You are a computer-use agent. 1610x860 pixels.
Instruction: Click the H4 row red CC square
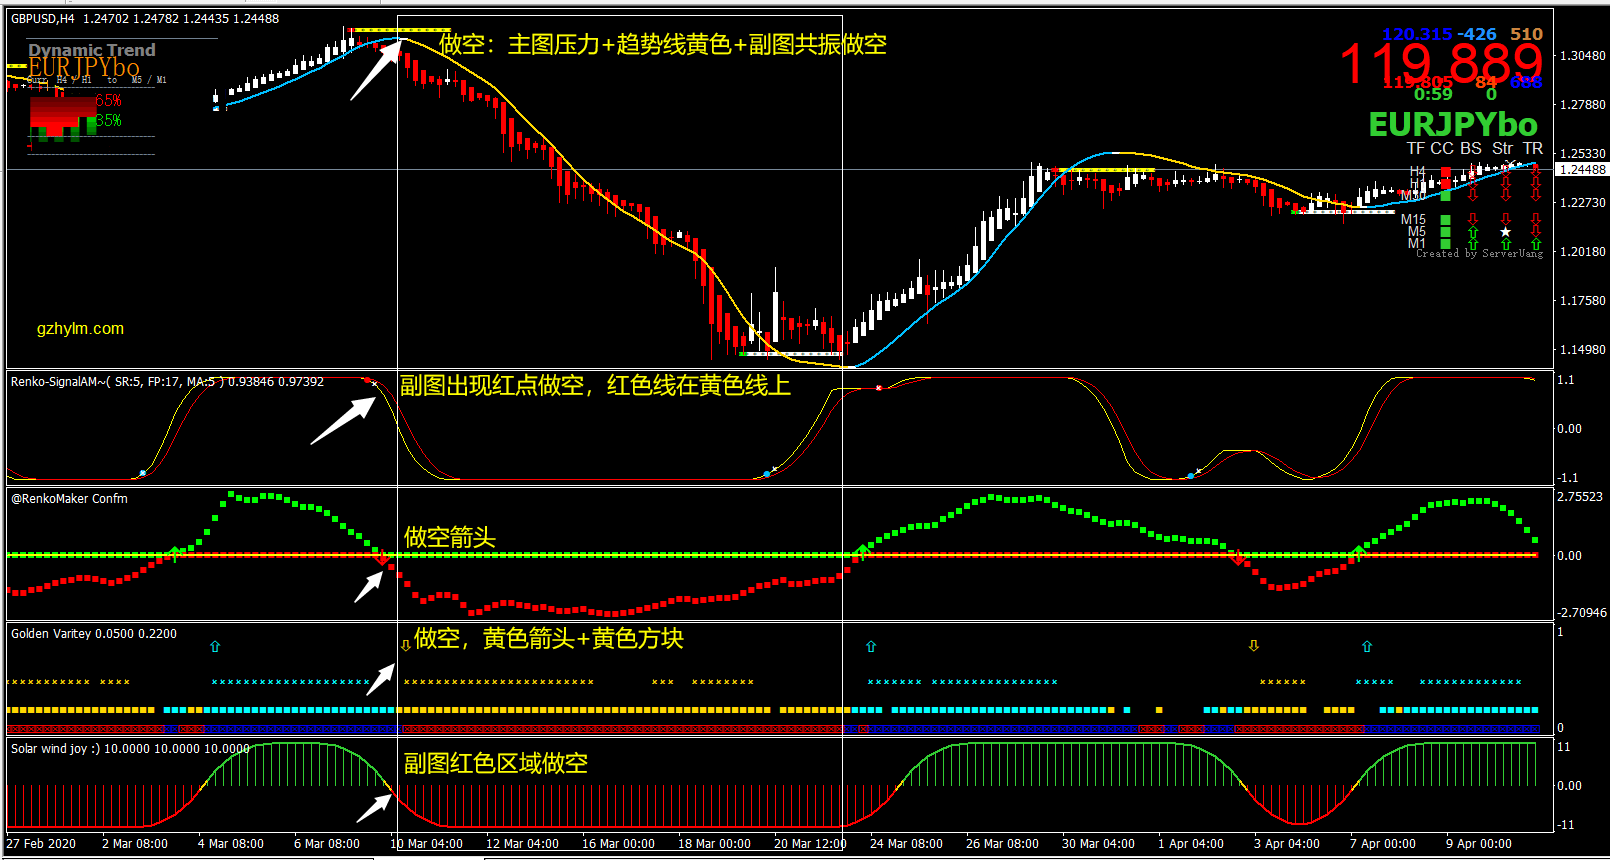(1445, 172)
